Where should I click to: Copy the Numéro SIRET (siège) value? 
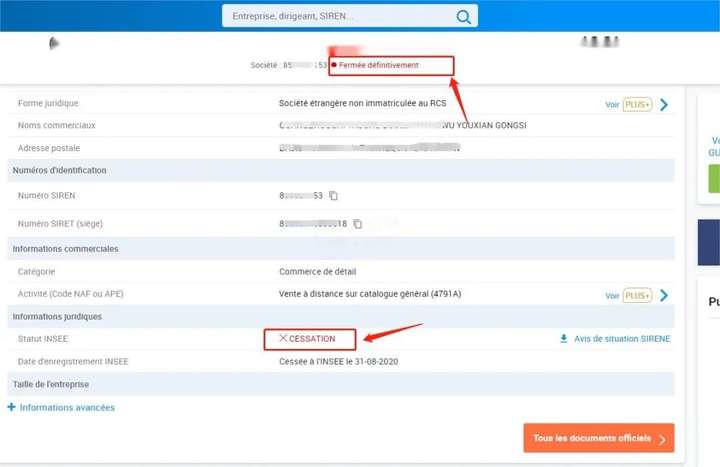tap(357, 224)
